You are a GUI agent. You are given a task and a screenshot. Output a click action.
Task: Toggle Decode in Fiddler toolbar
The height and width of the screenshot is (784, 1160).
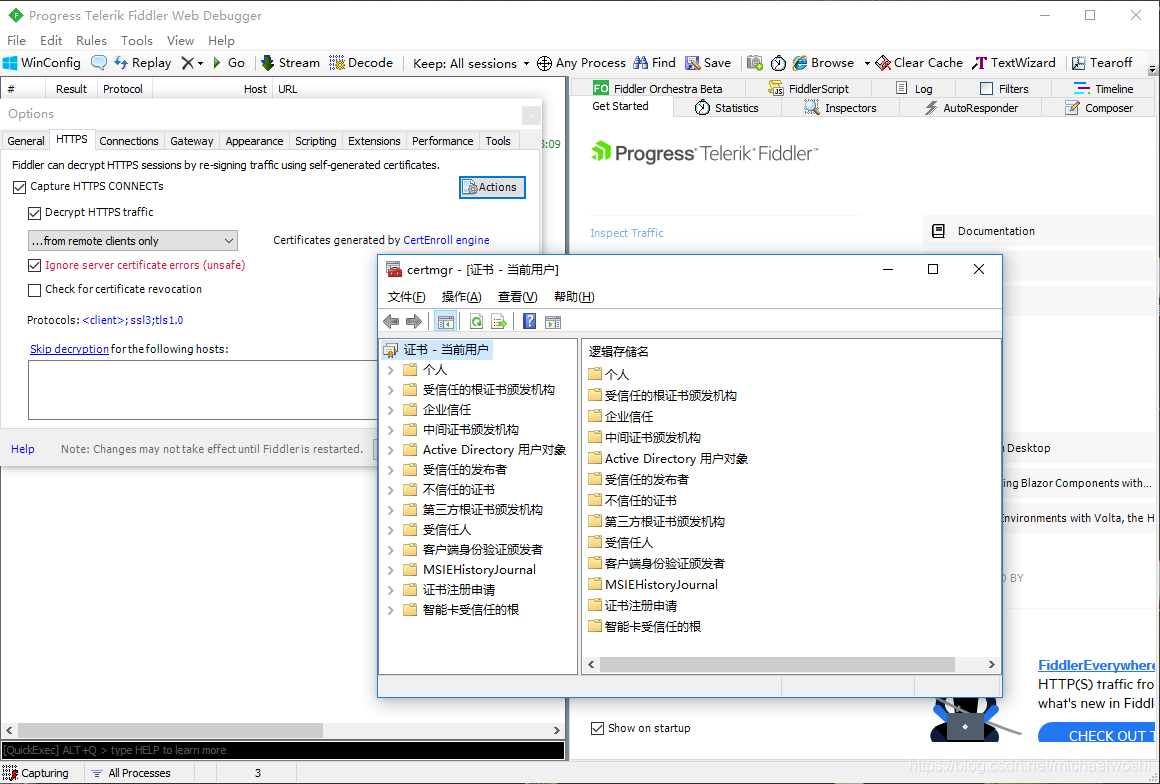(361, 63)
